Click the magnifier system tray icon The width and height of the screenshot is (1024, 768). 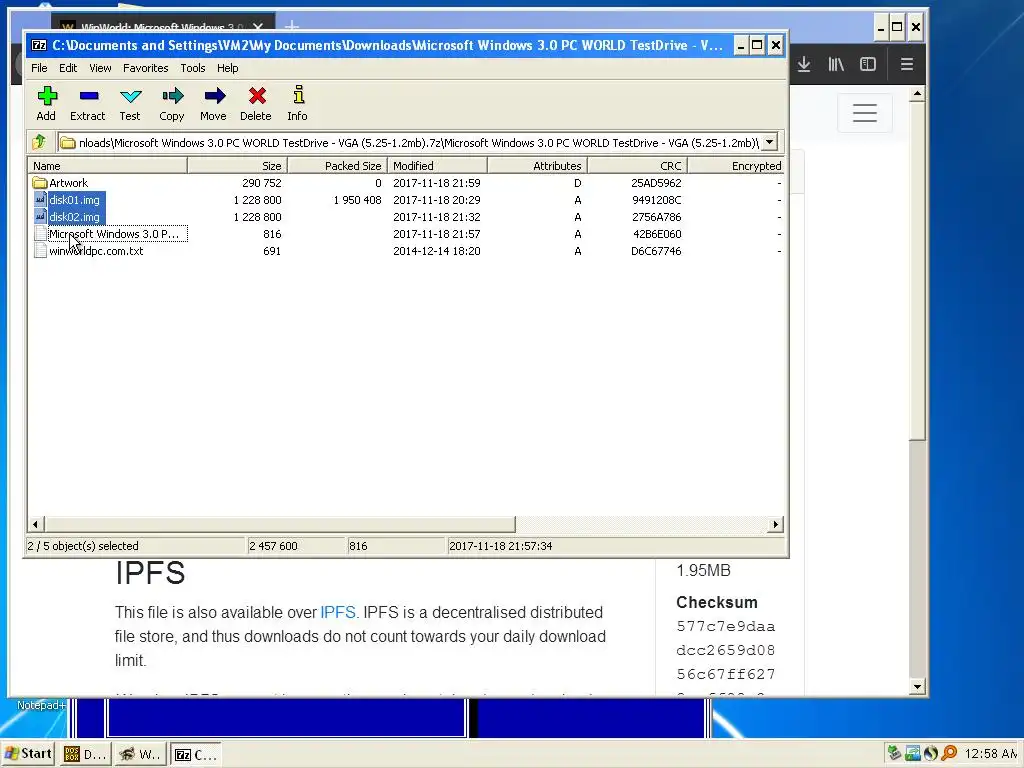[949, 754]
